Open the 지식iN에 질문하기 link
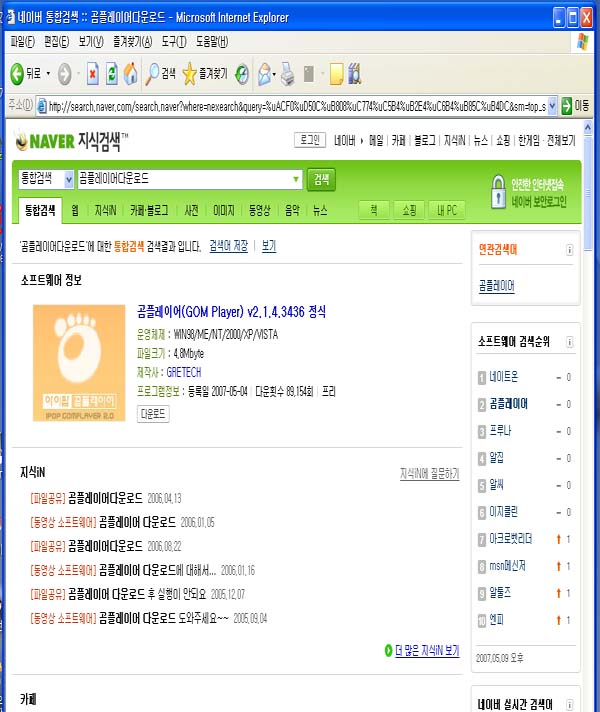 point(429,474)
